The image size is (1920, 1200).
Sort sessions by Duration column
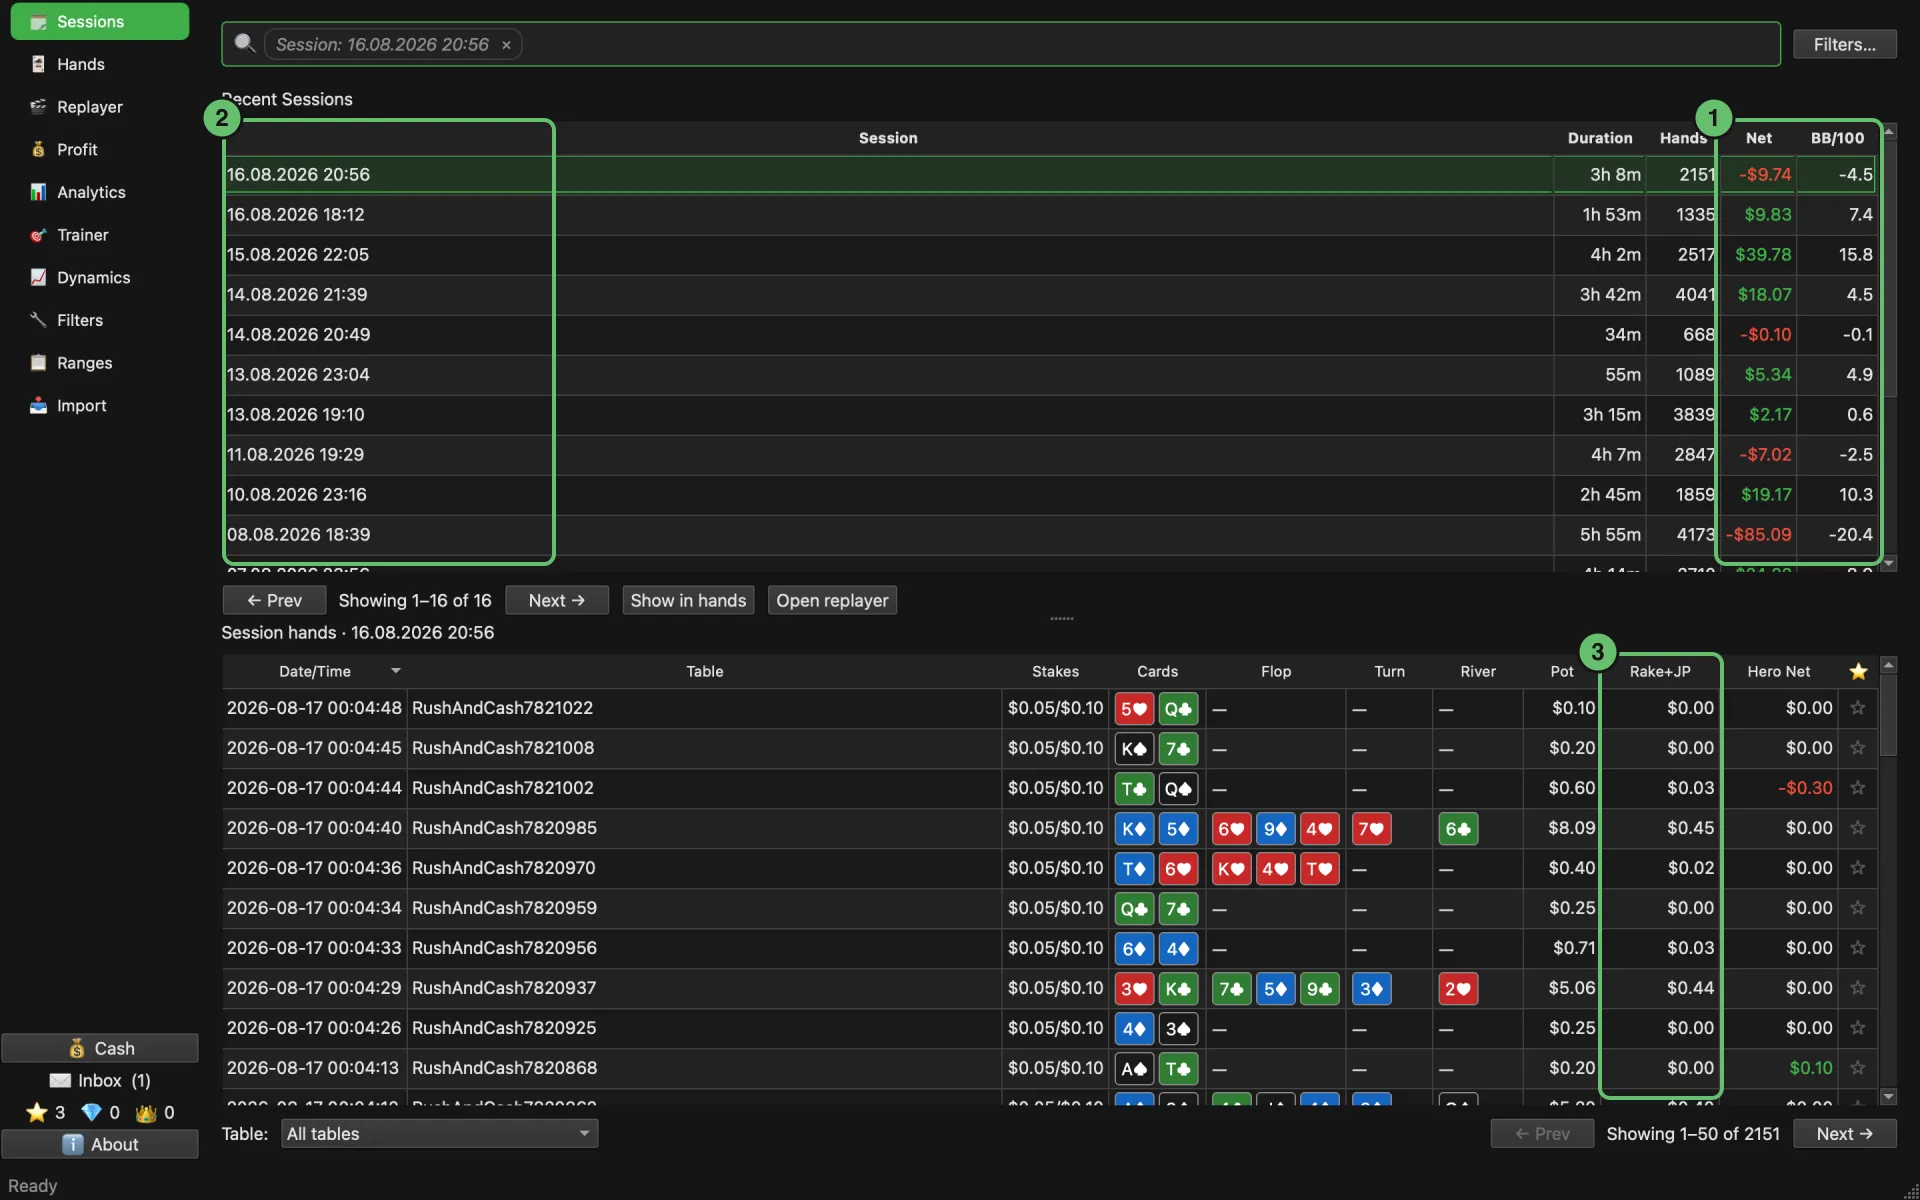coord(1599,138)
